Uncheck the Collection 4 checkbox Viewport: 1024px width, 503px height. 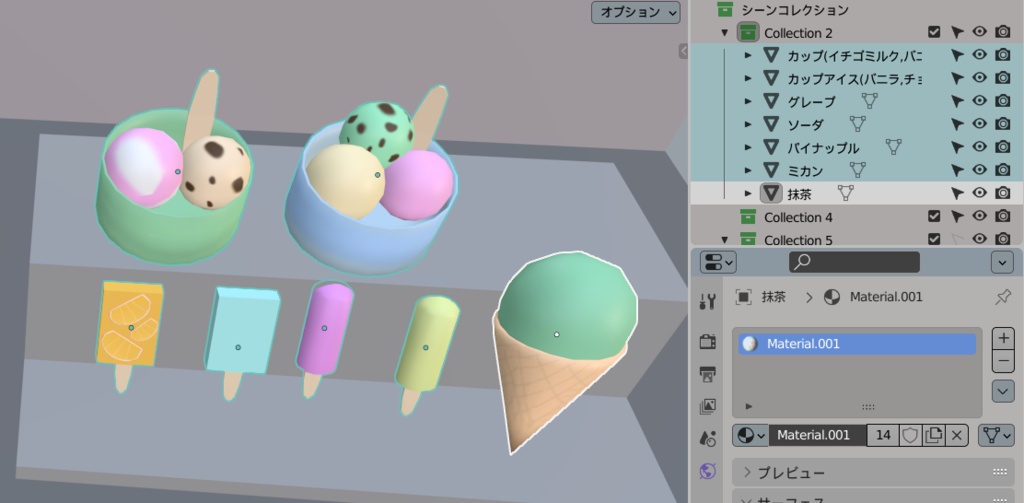935,216
